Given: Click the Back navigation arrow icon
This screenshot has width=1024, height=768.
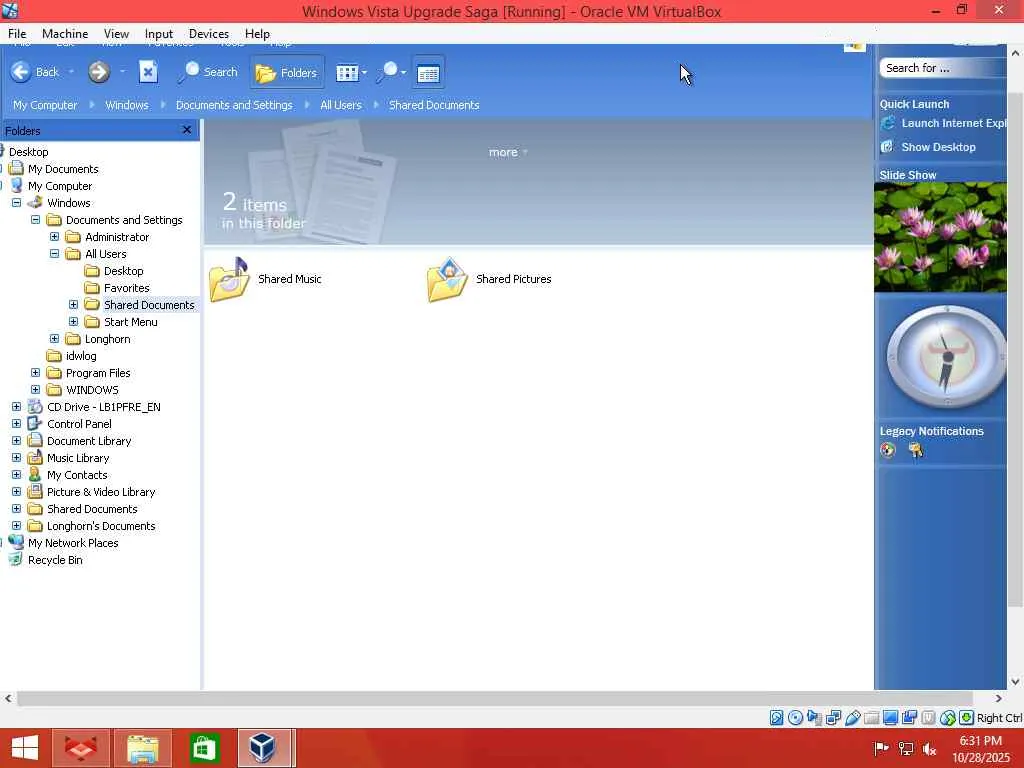Looking at the screenshot, I should point(20,72).
